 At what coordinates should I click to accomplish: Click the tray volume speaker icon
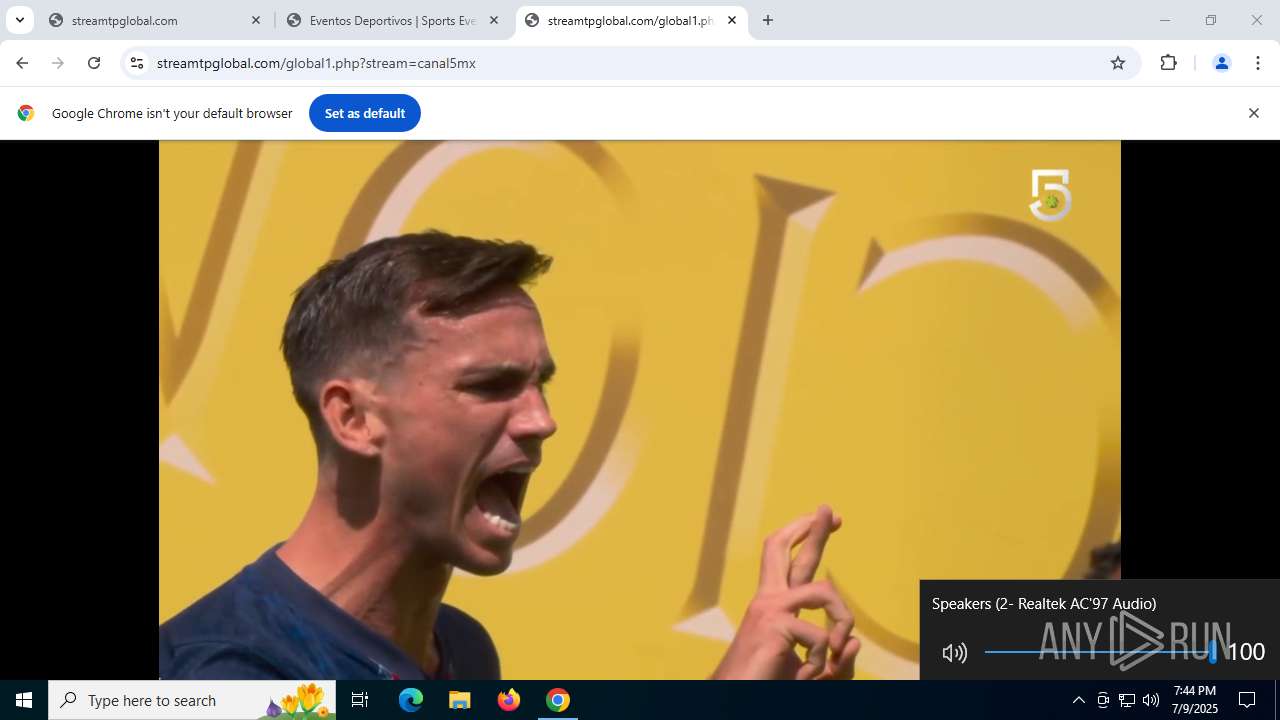click(x=1151, y=700)
